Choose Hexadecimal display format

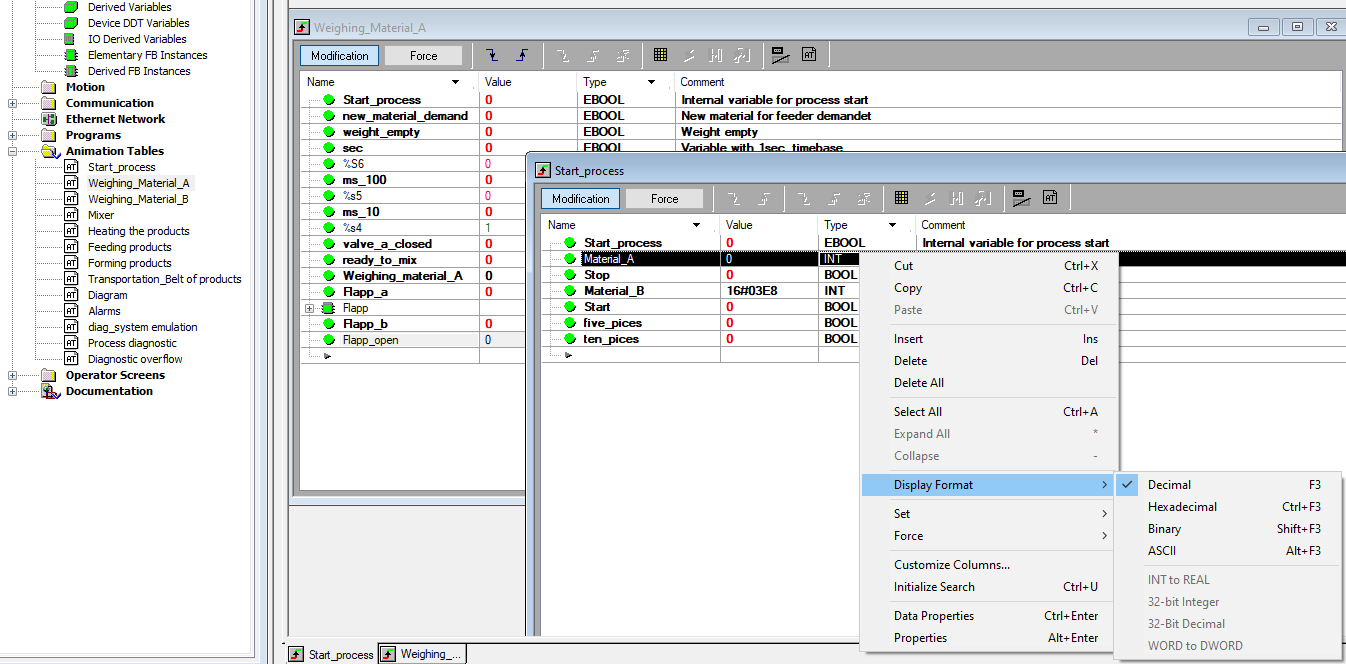click(x=1182, y=507)
